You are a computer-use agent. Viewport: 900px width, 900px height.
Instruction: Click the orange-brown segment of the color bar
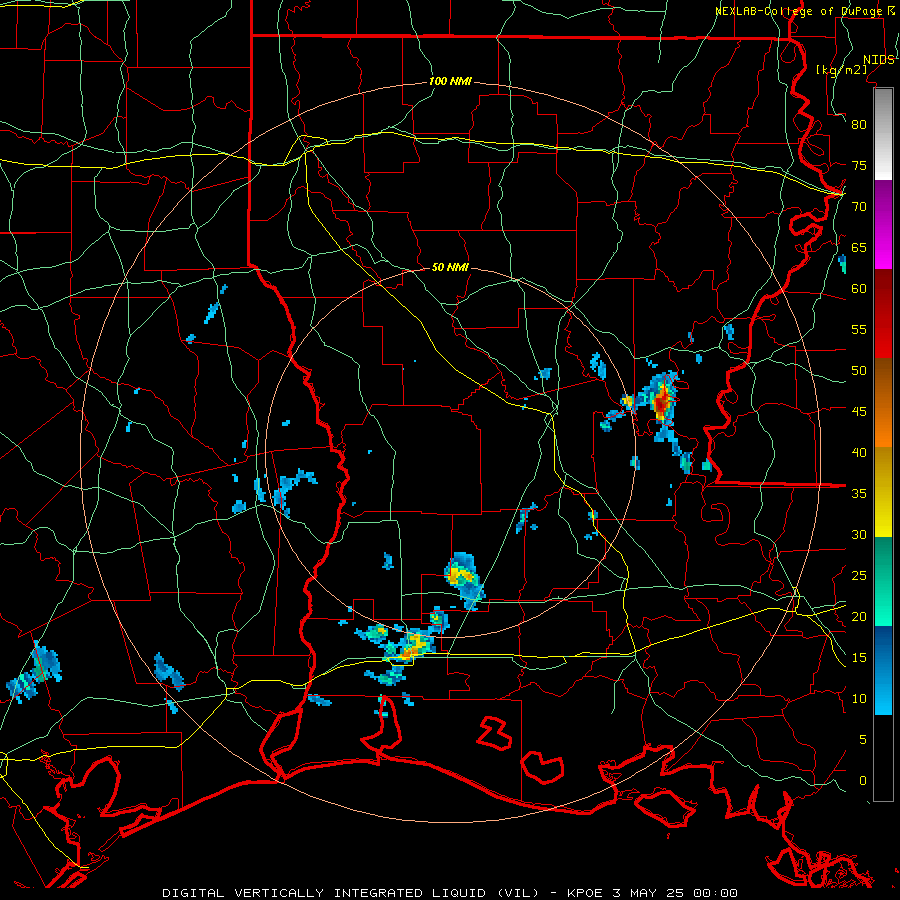point(883,402)
